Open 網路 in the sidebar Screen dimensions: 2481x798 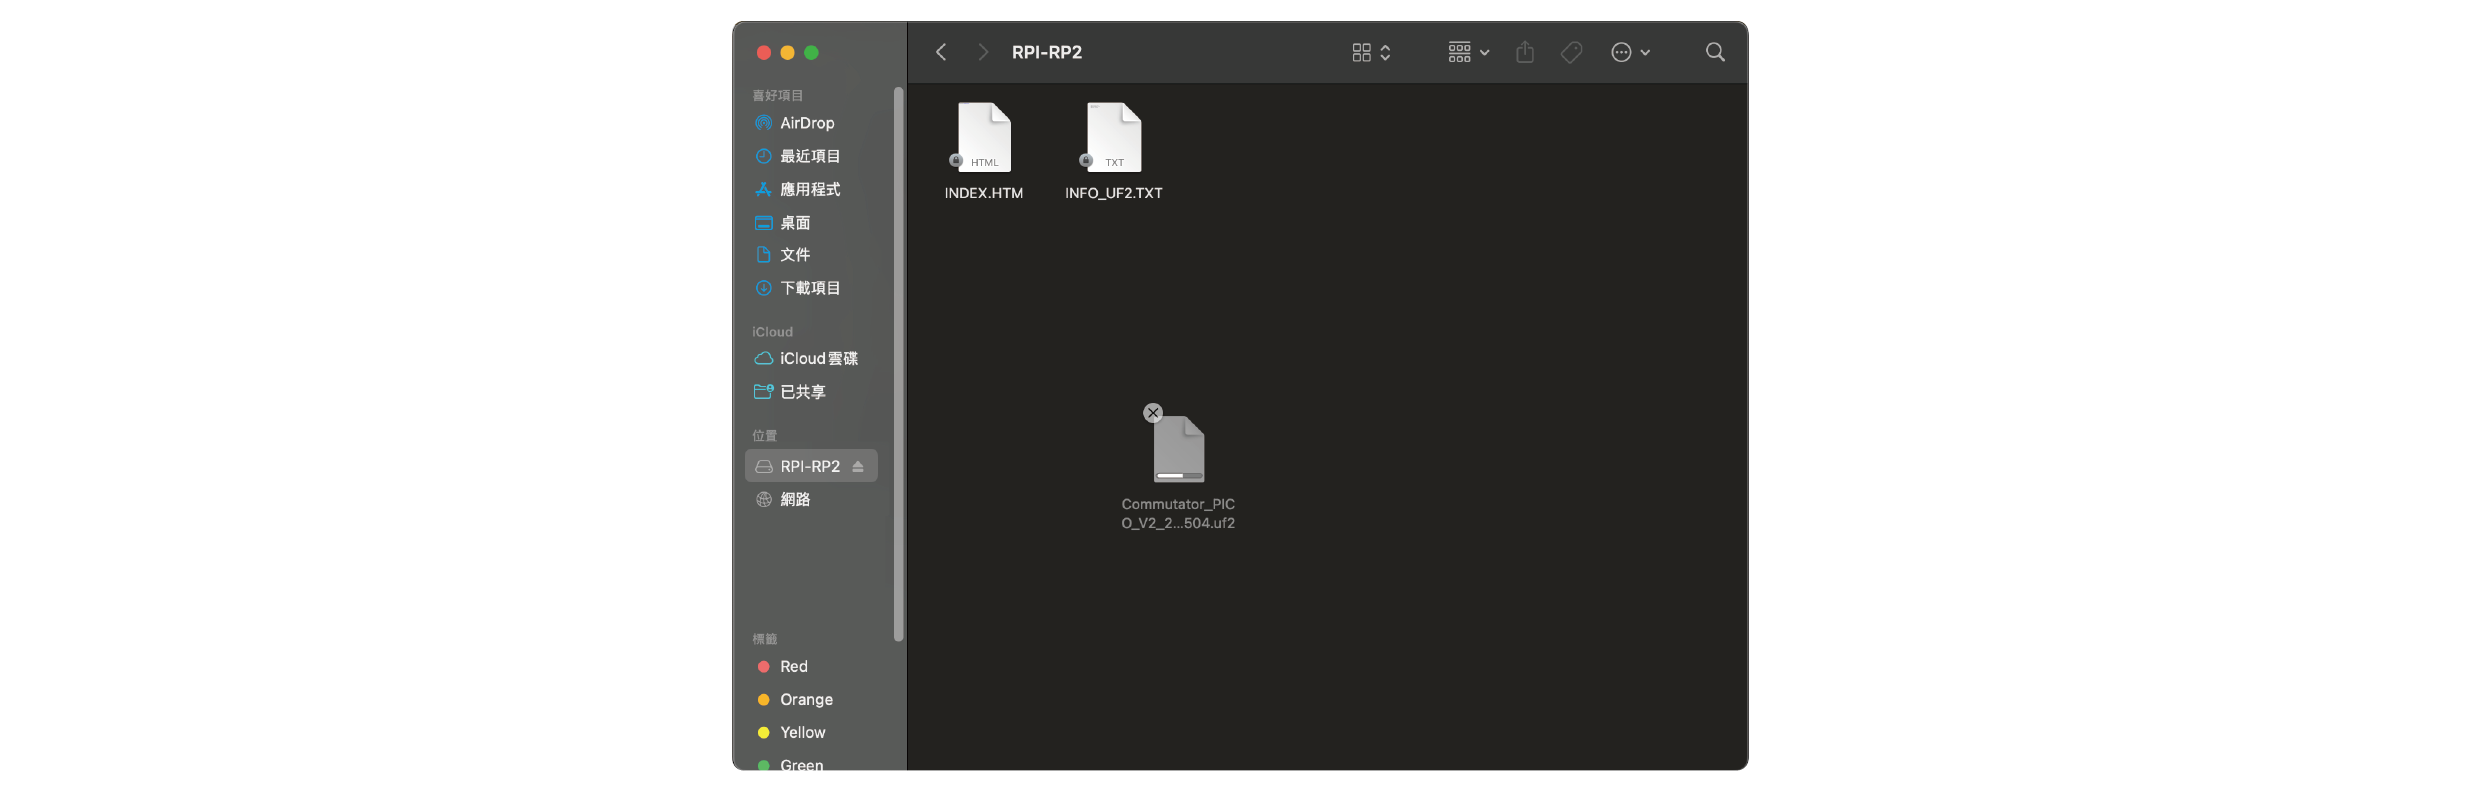811,499
